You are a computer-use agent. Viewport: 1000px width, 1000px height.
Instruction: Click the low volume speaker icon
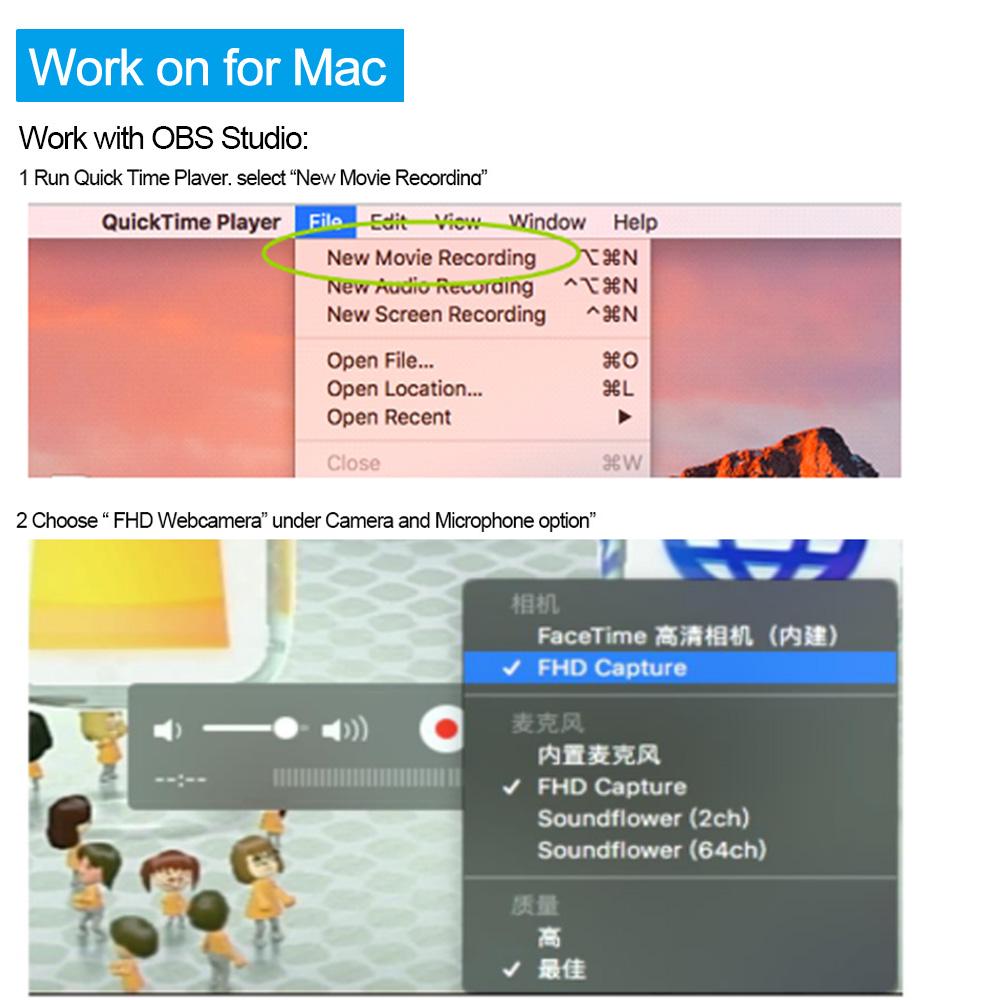click(x=168, y=730)
